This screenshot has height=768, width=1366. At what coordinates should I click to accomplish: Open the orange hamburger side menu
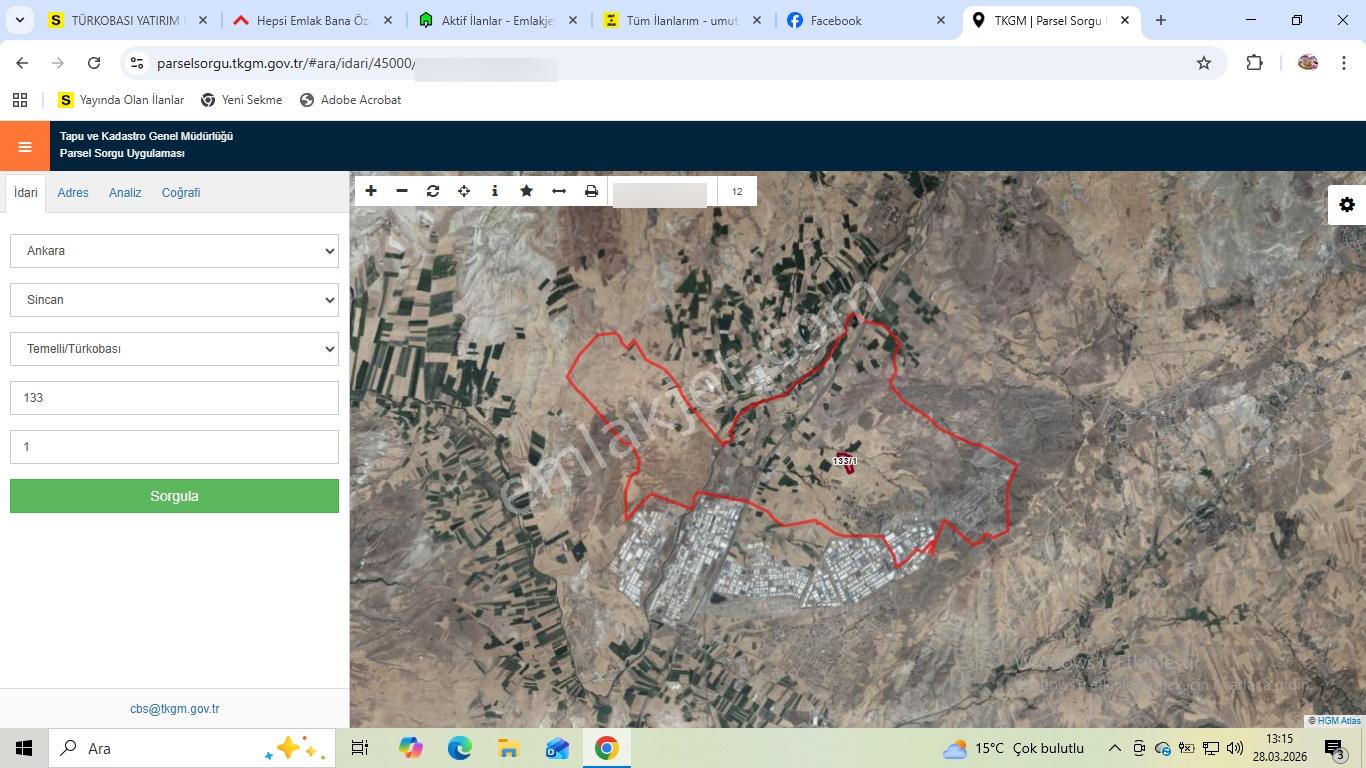(x=25, y=147)
